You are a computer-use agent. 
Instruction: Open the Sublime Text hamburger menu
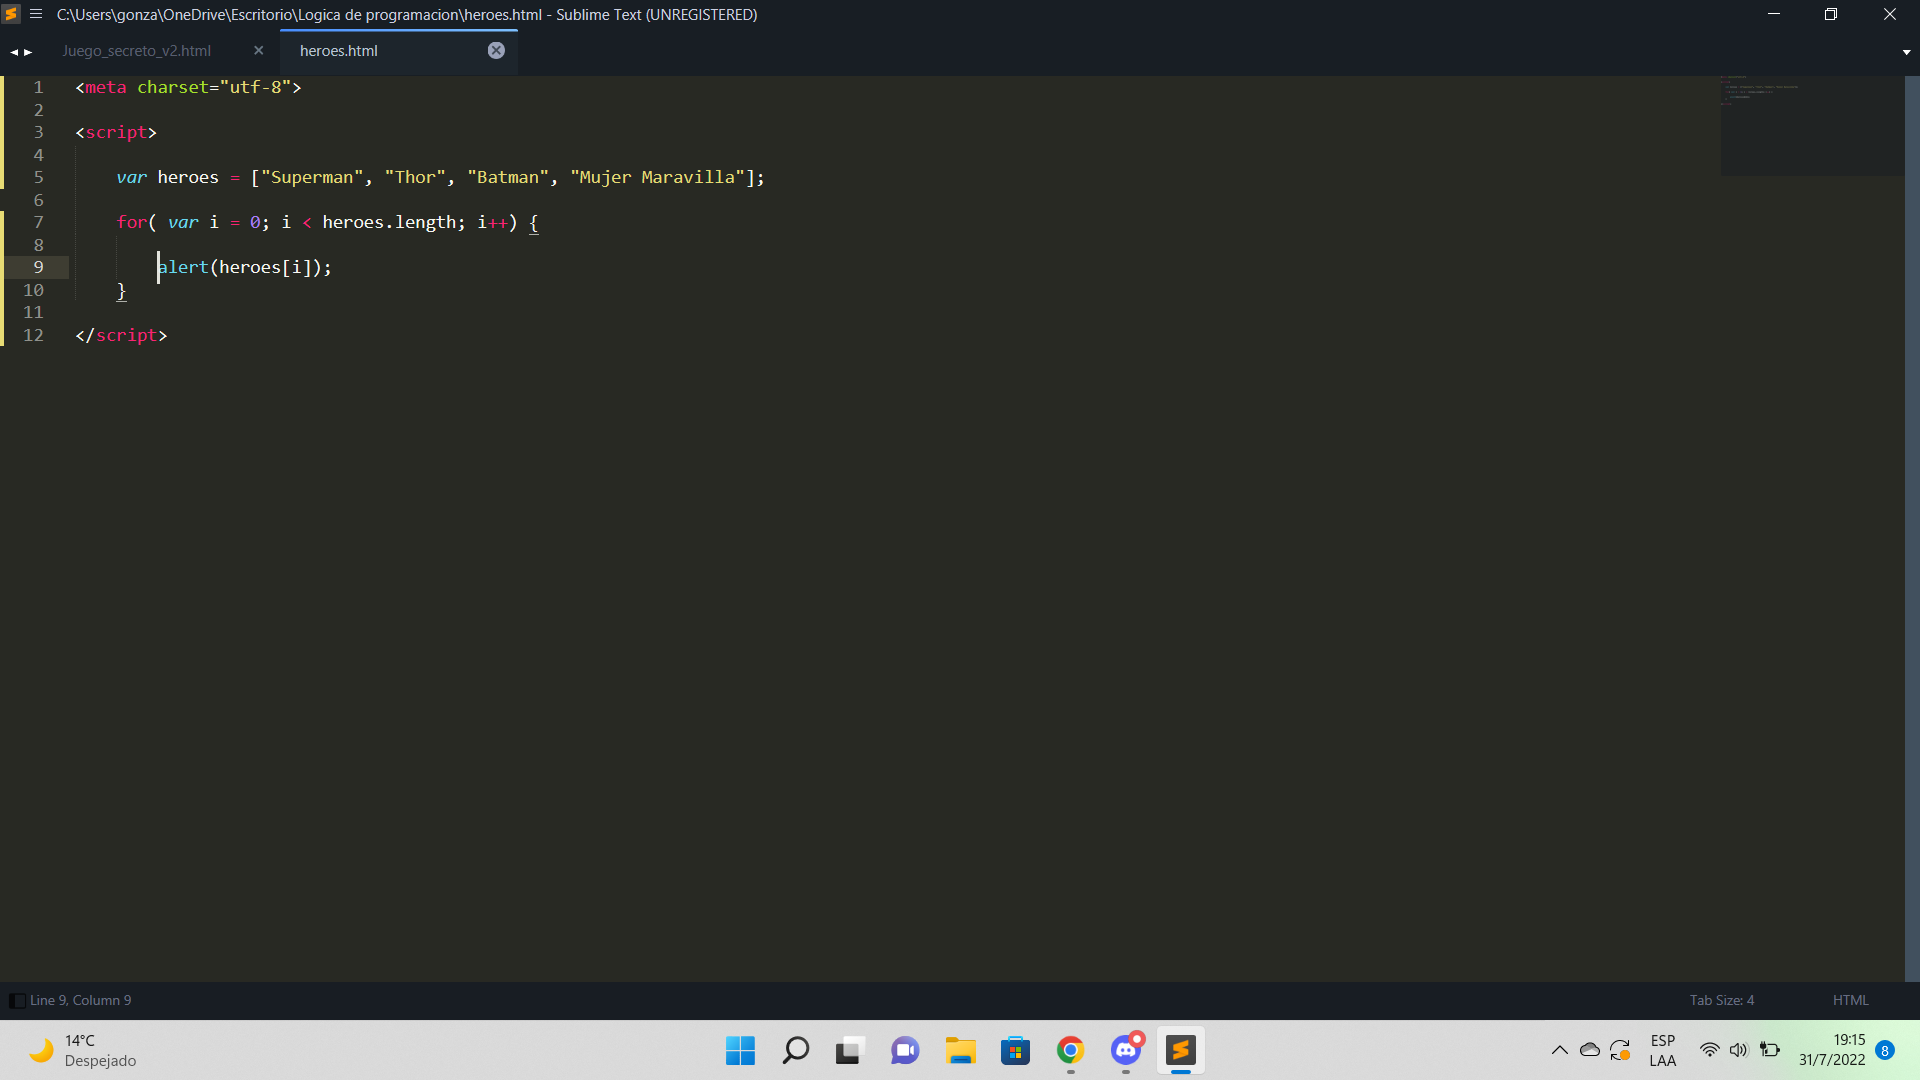pyautogui.click(x=36, y=14)
